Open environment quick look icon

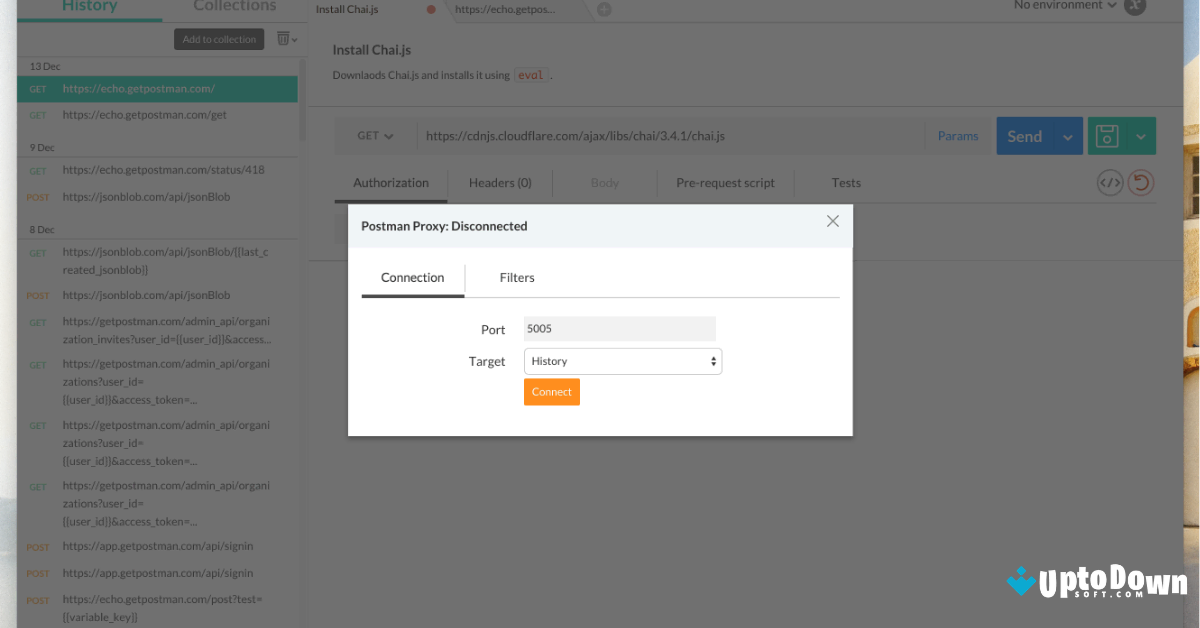[x=1134, y=7]
